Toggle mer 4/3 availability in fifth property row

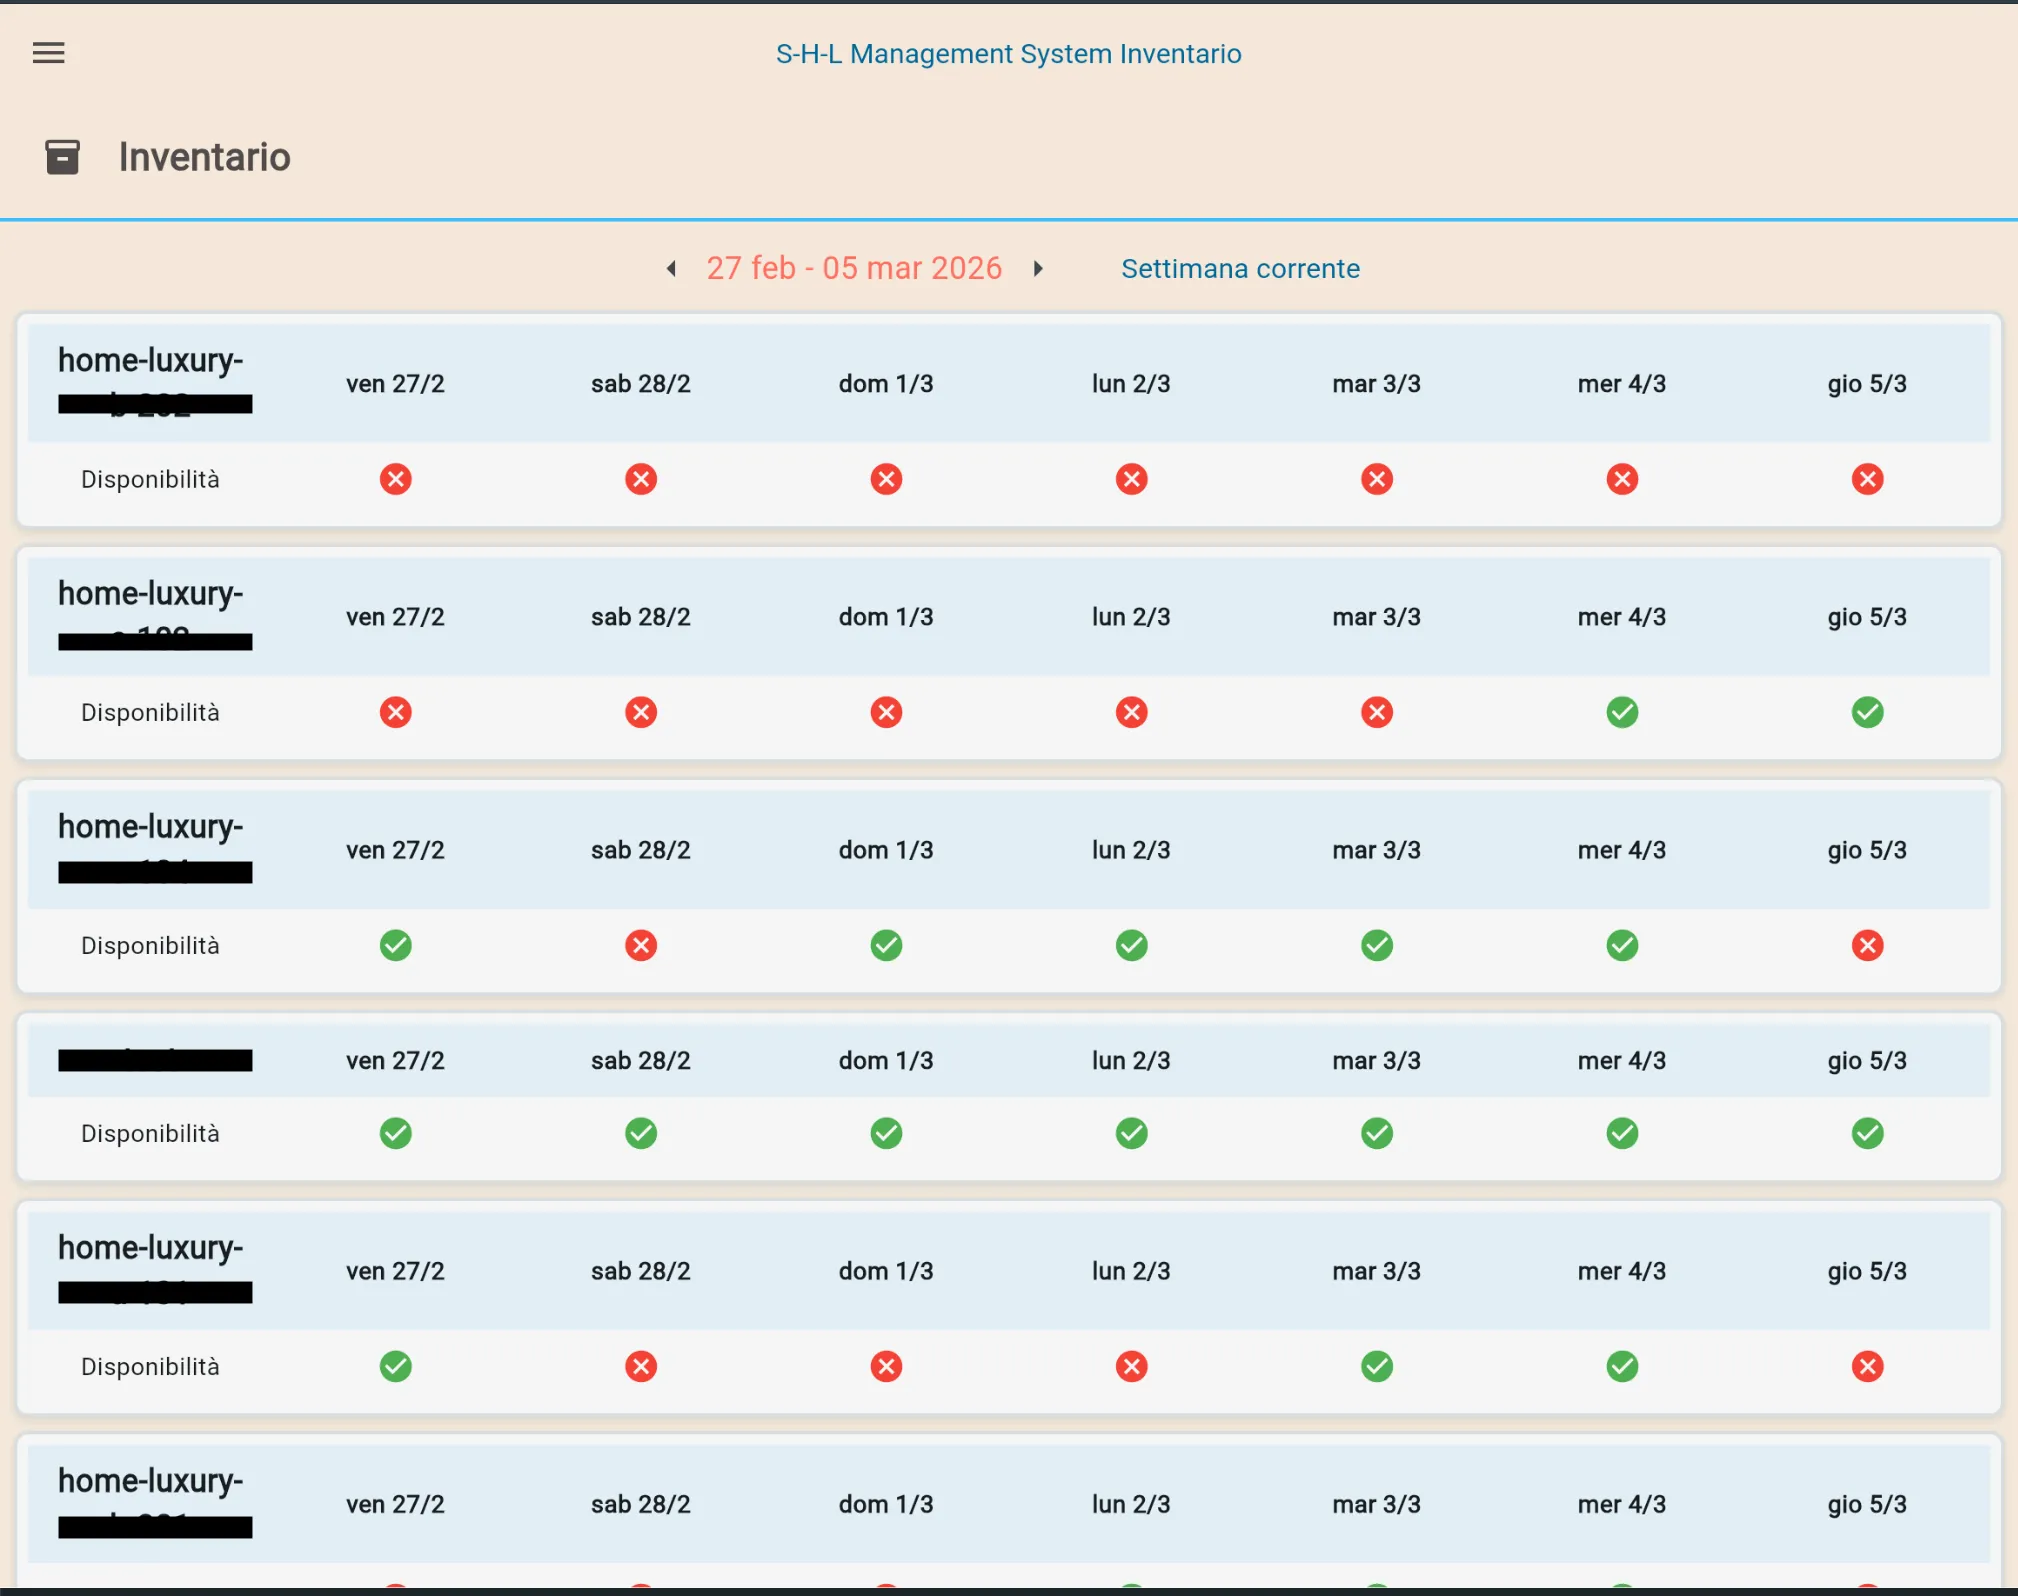tap(1622, 1366)
